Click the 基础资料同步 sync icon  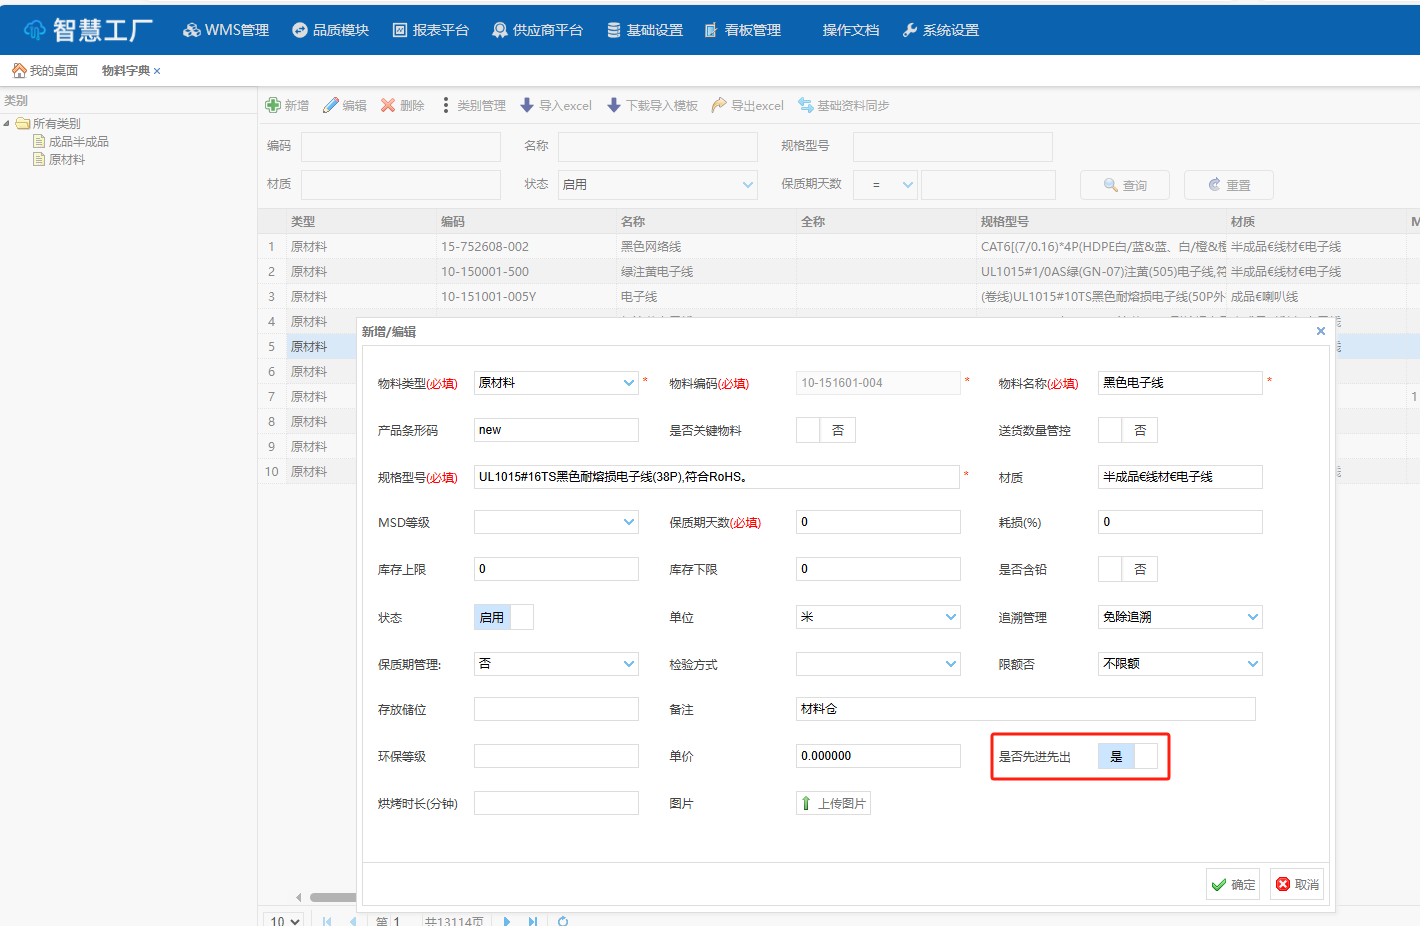(x=805, y=105)
